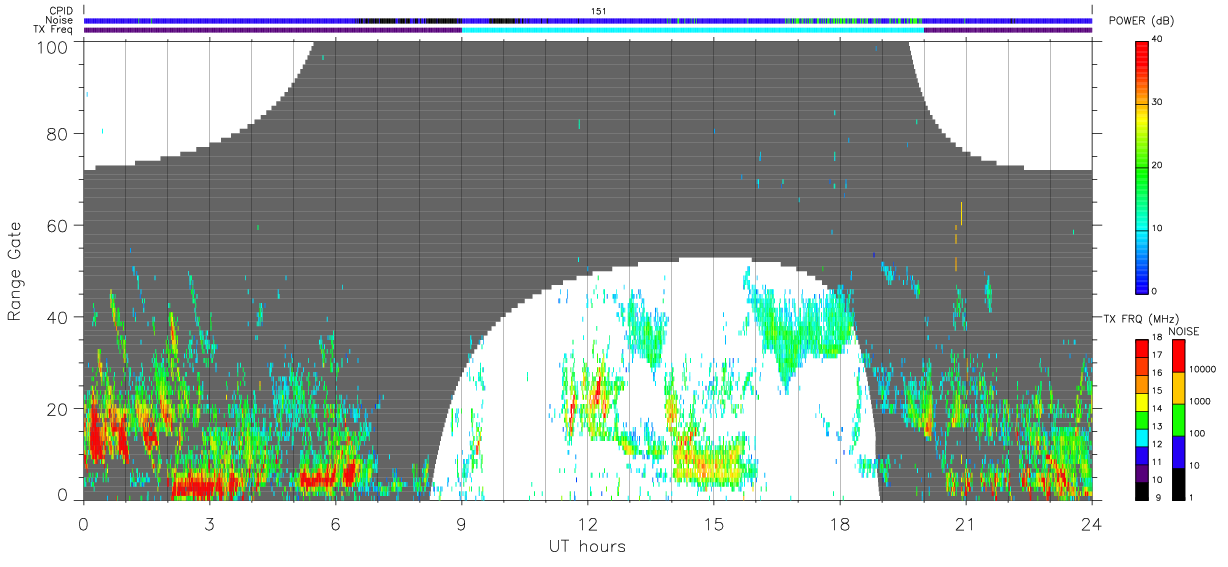
Task: Click the 17 label on TX FRQ colorbar
Action: click(x=1156, y=356)
